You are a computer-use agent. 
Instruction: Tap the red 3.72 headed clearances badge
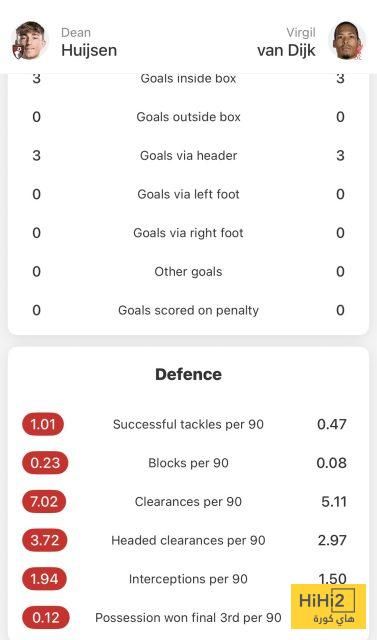[x=44, y=540]
